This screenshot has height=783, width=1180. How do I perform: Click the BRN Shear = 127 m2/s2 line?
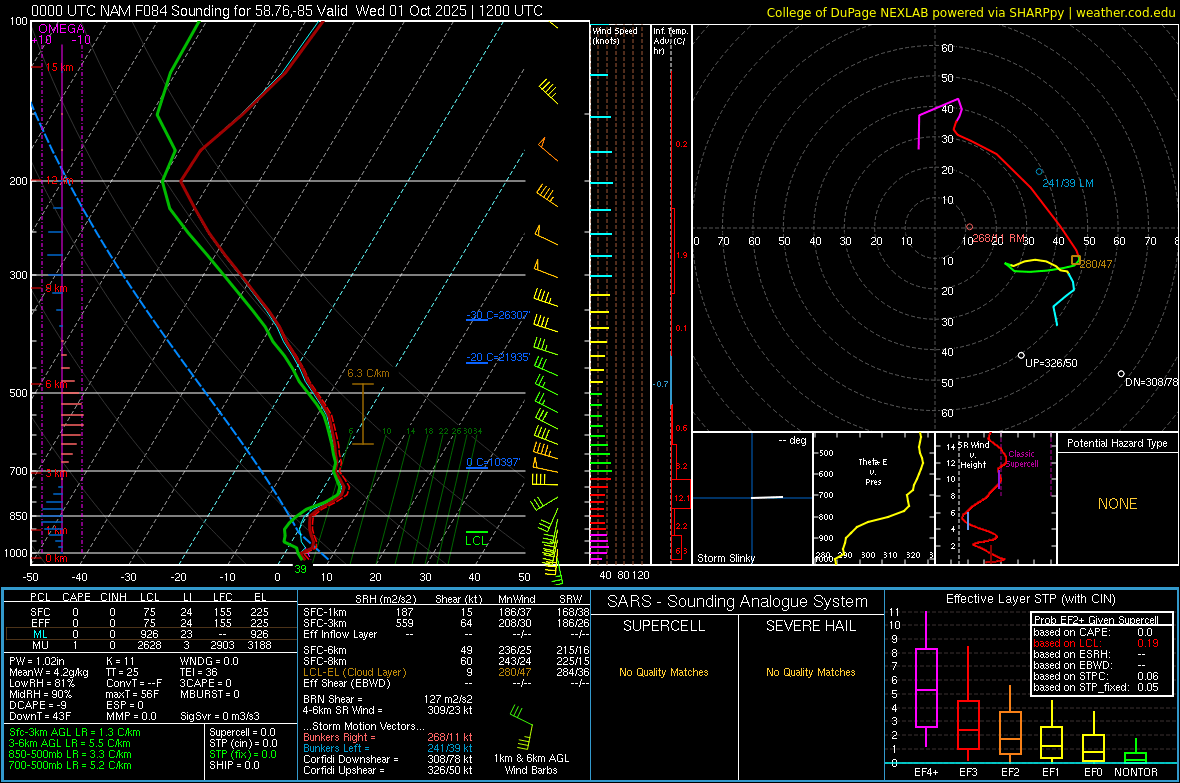point(388,699)
